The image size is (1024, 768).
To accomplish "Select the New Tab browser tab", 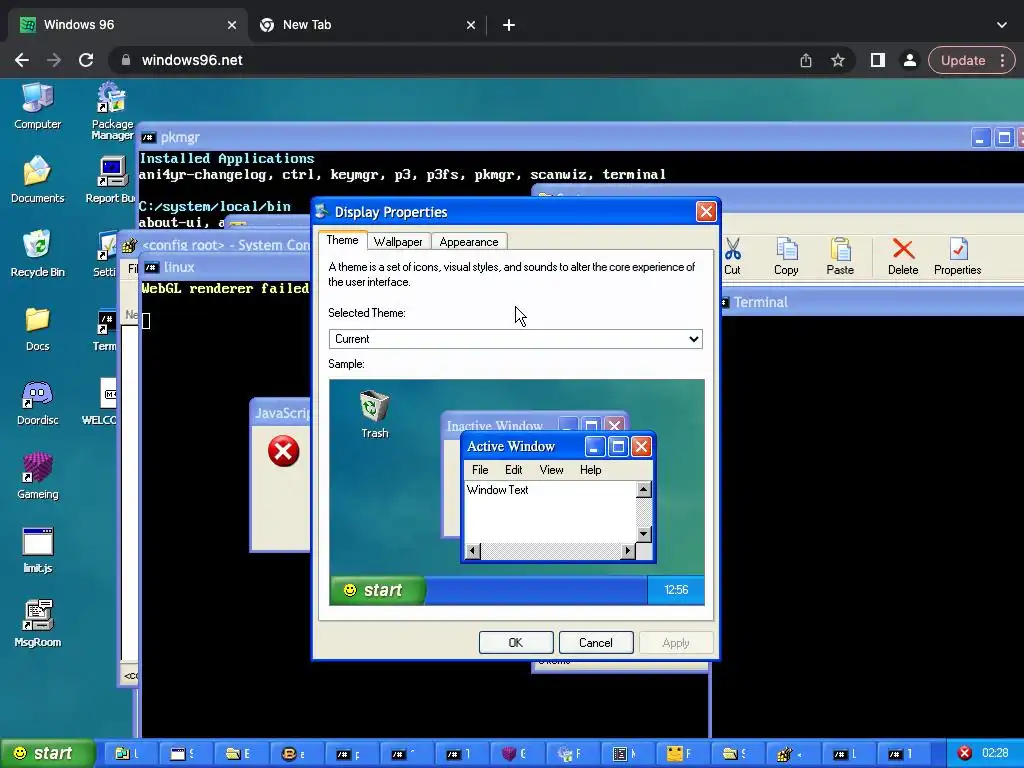I will click(367, 25).
